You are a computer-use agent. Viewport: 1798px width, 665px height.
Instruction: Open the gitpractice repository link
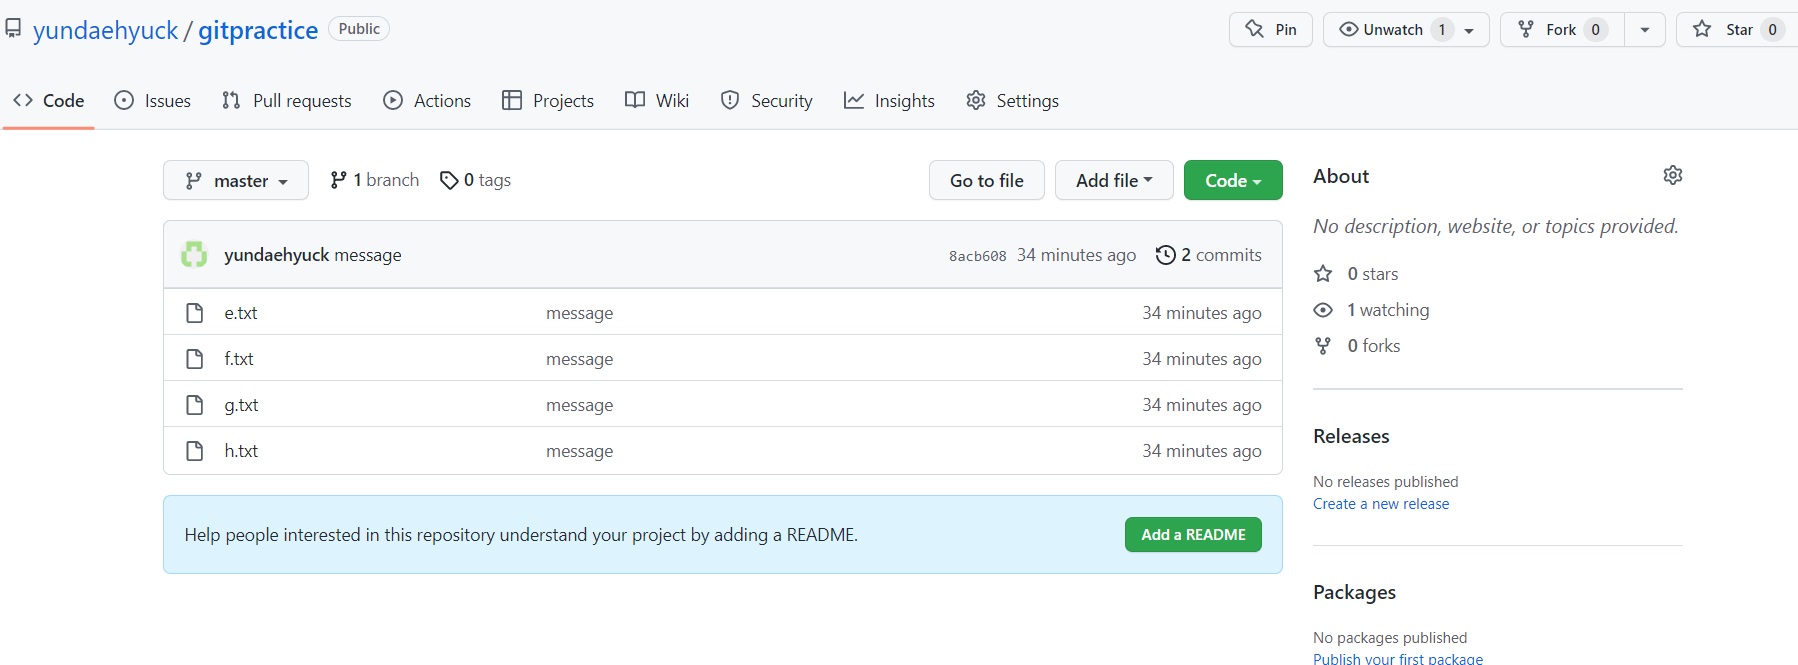(258, 30)
